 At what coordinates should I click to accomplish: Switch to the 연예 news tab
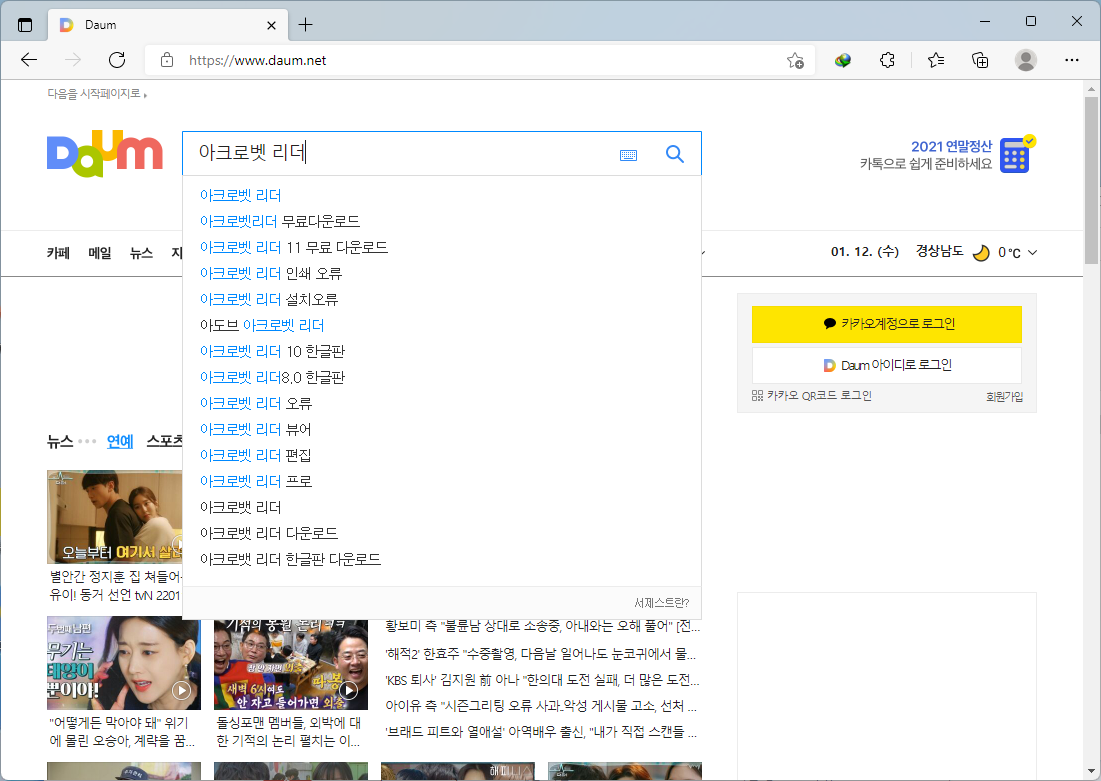120,441
